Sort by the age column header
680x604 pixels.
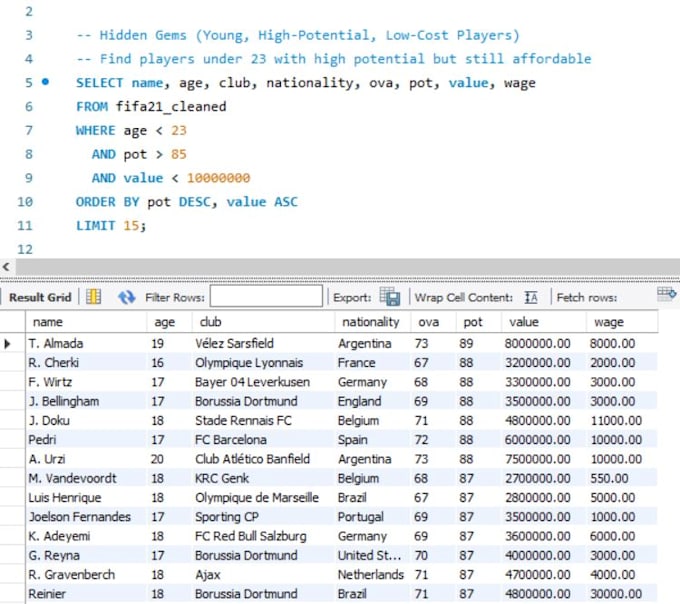[169, 322]
